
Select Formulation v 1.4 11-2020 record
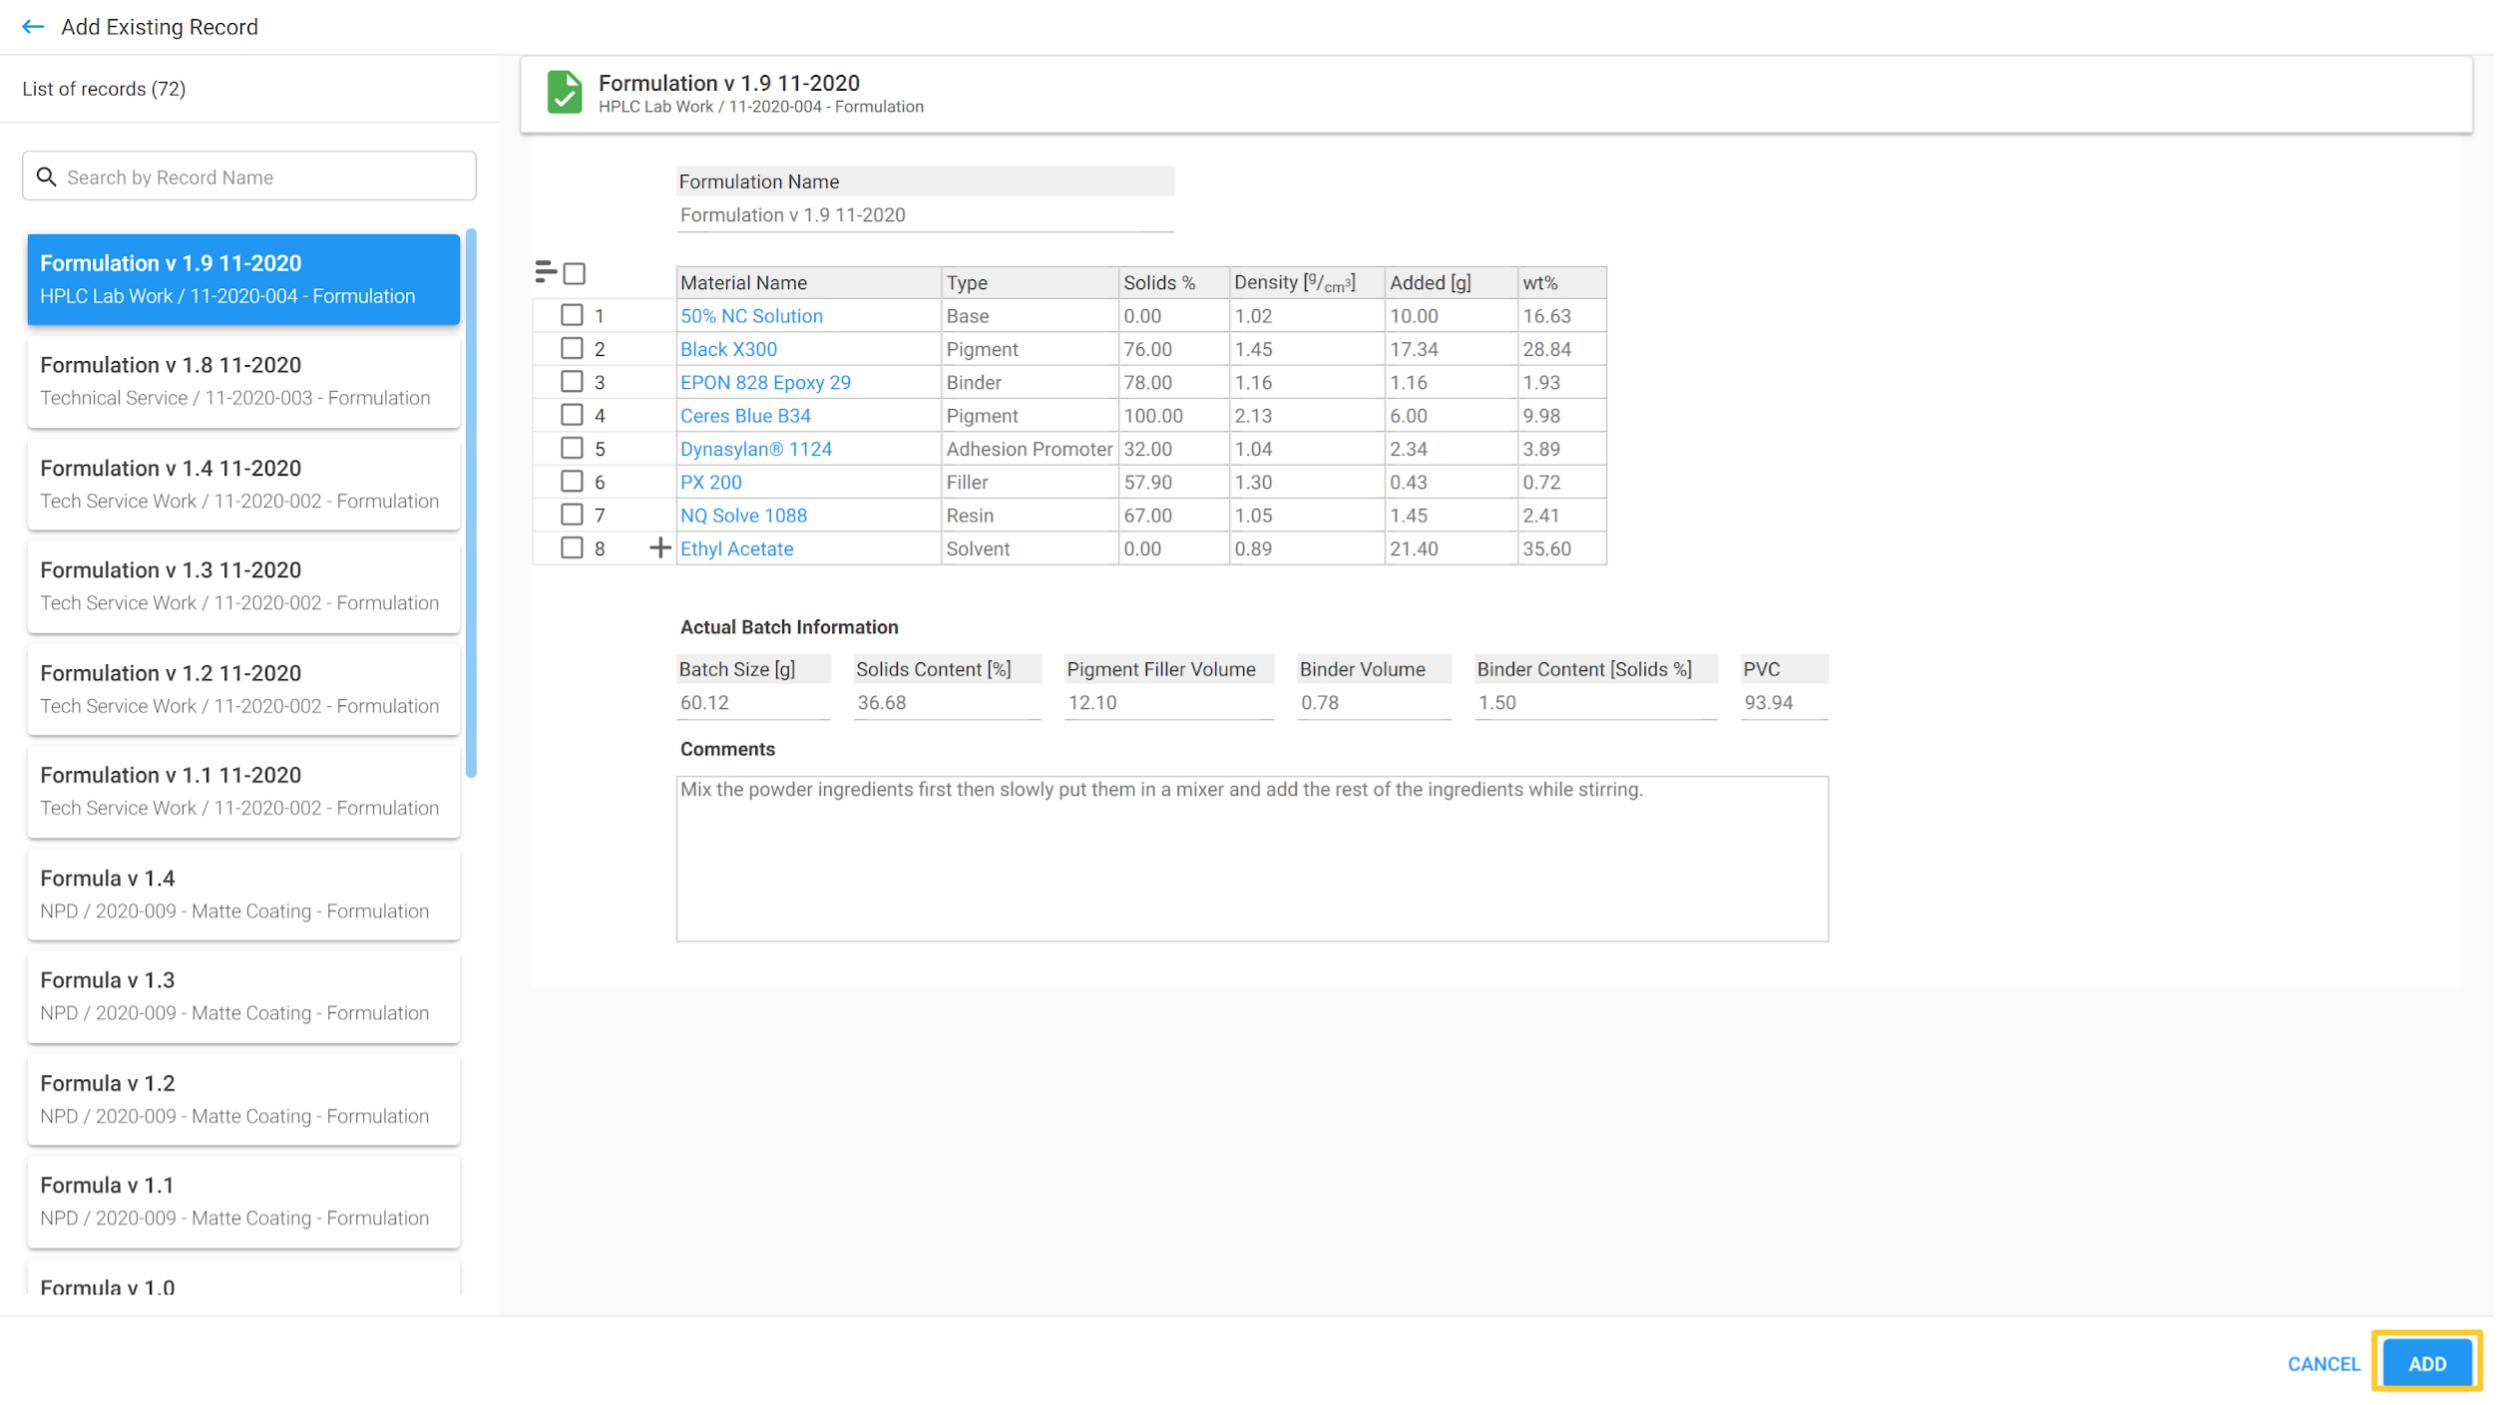(244, 485)
